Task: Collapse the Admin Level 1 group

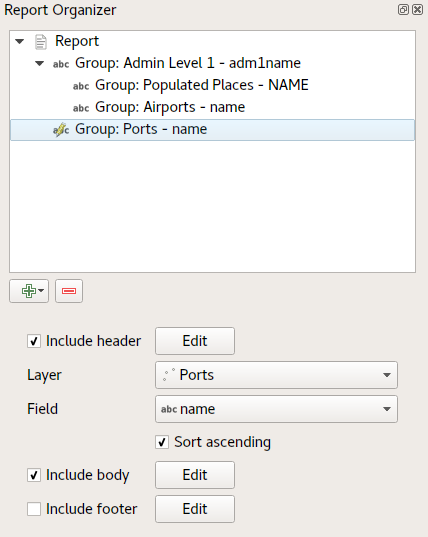Action: click(x=40, y=63)
